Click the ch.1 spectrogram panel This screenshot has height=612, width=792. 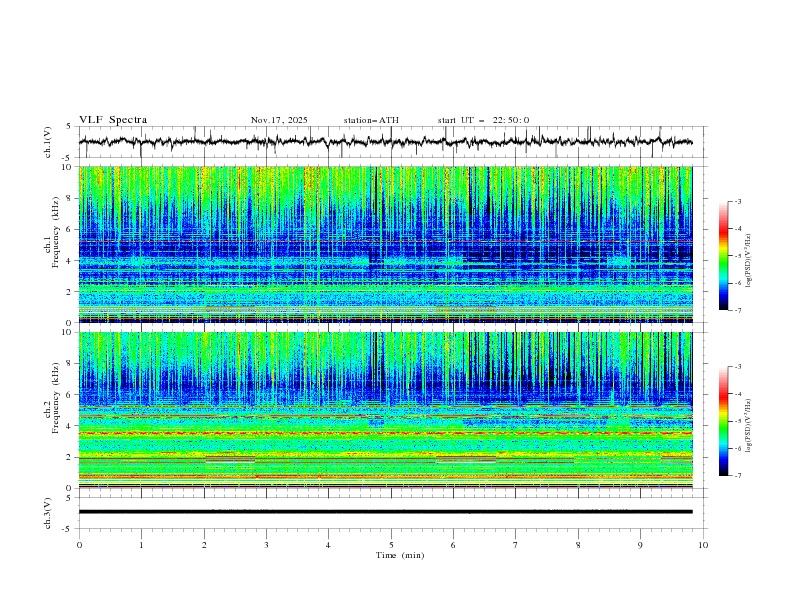click(385, 244)
